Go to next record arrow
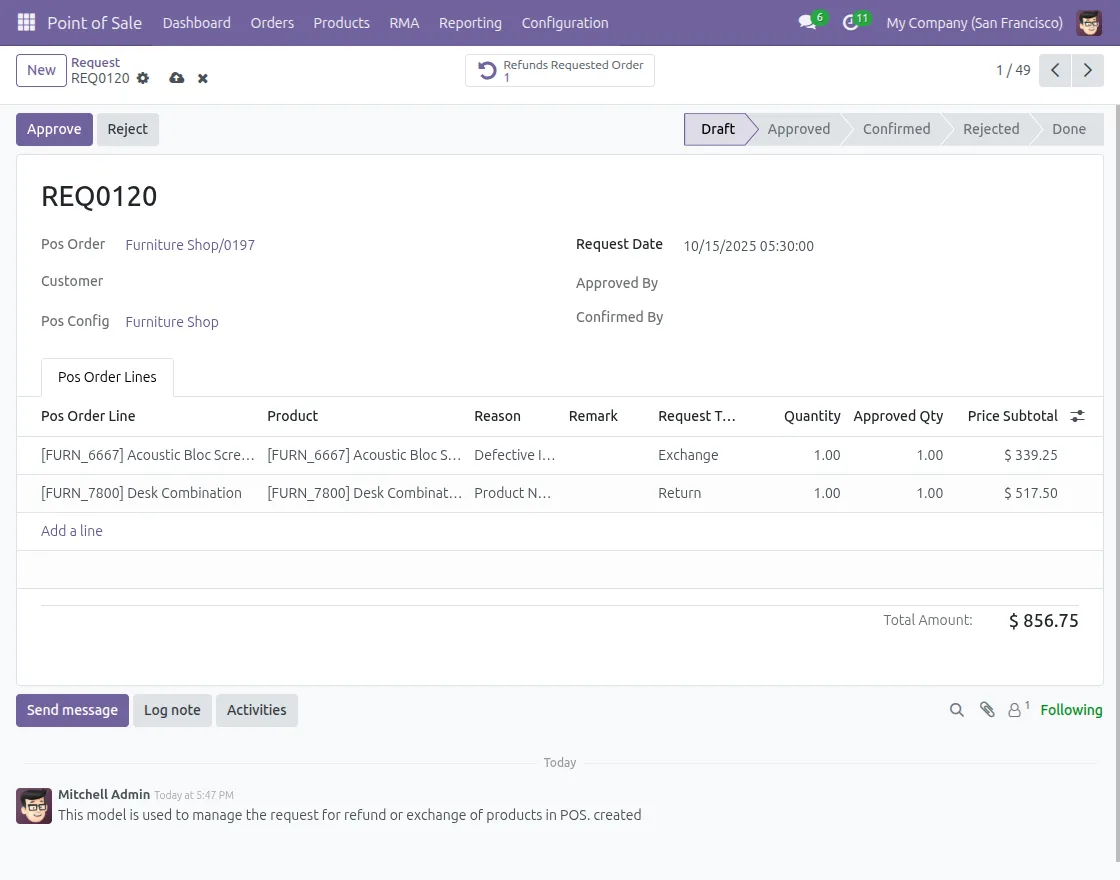 [1087, 70]
